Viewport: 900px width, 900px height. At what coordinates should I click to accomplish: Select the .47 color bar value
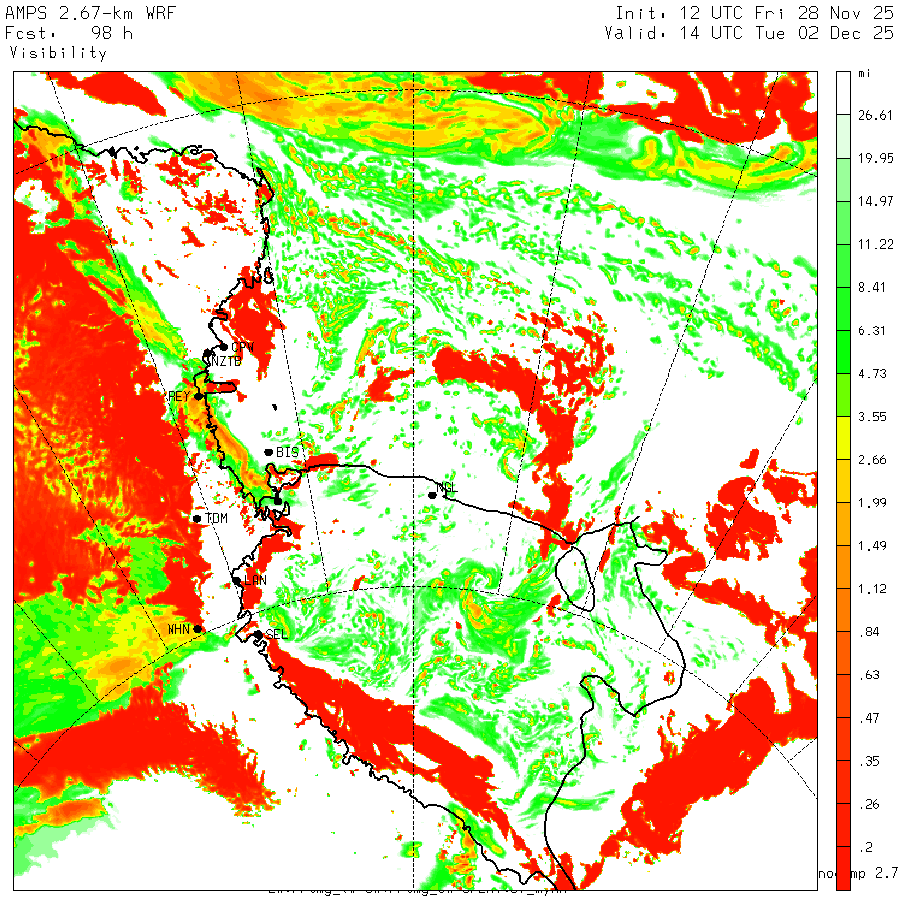tap(869, 718)
